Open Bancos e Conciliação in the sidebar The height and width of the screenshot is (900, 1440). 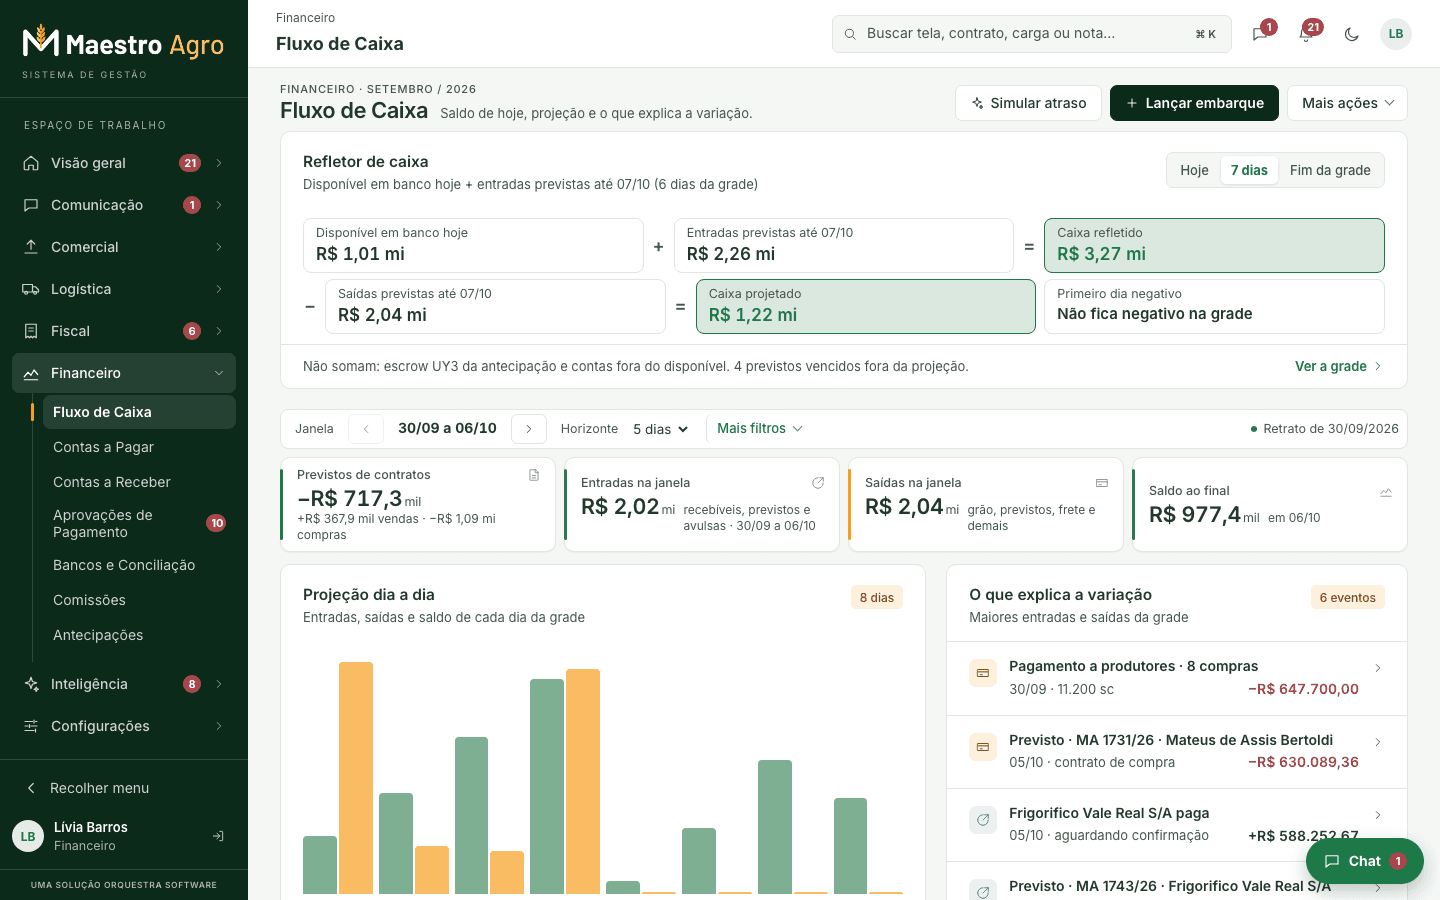pyautogui.click(x=139, y=565)
